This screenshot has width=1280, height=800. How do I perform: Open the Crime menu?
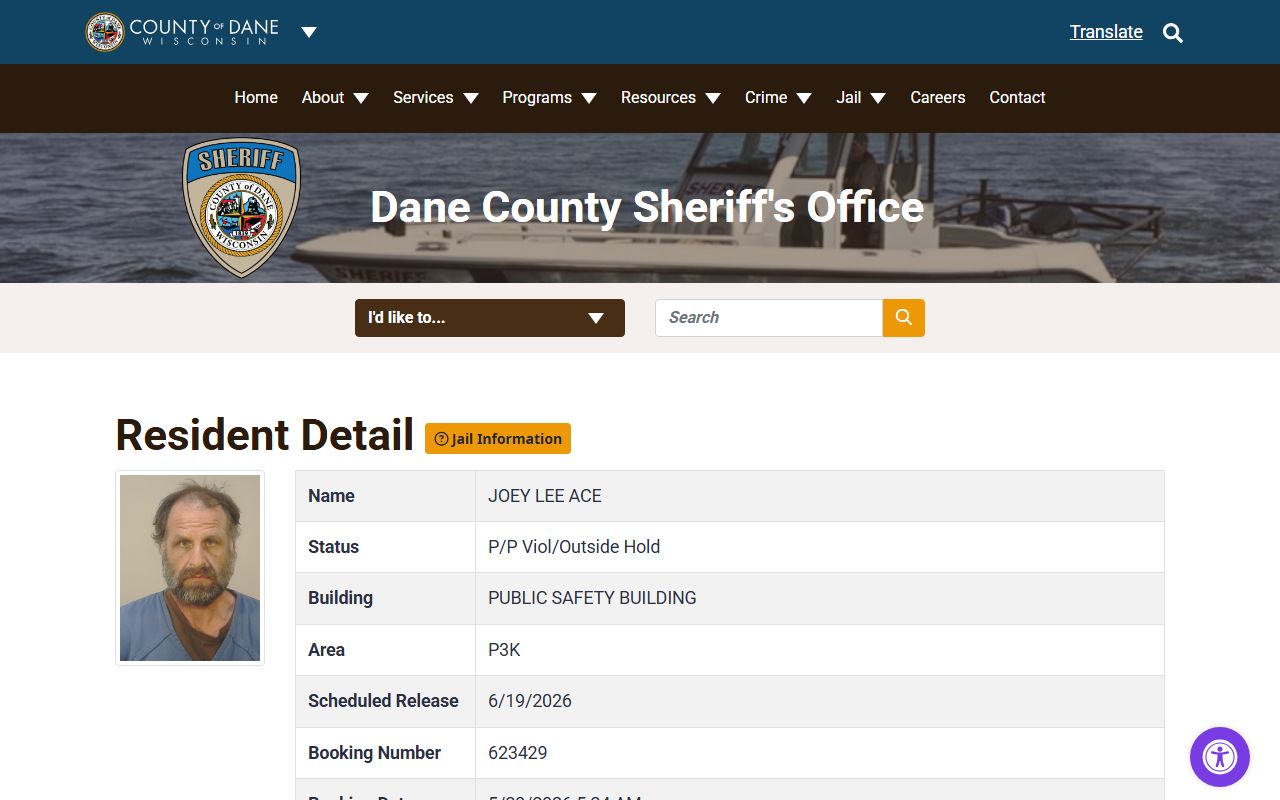[x=766, y=97]
